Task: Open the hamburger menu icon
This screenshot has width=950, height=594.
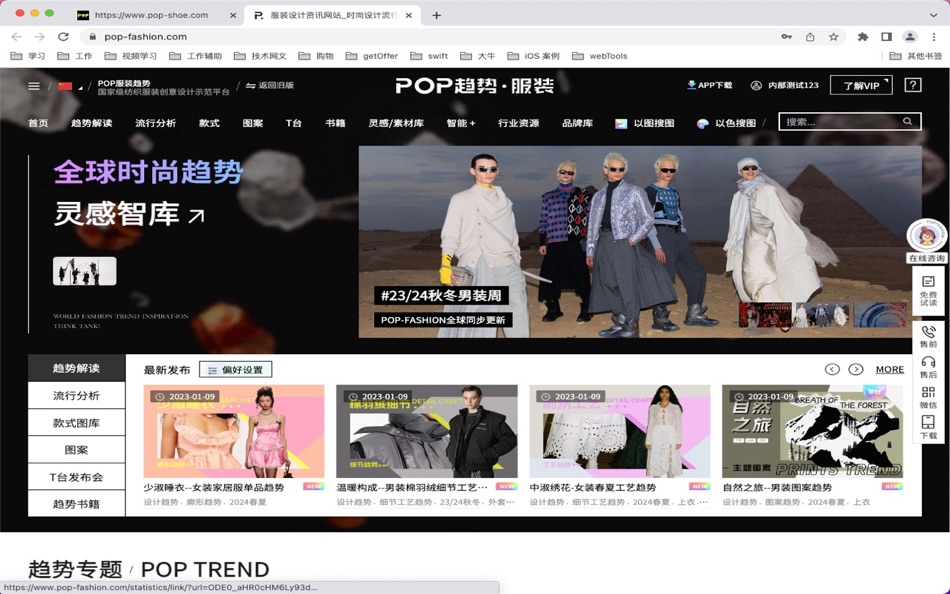Action: click(34, 86)
